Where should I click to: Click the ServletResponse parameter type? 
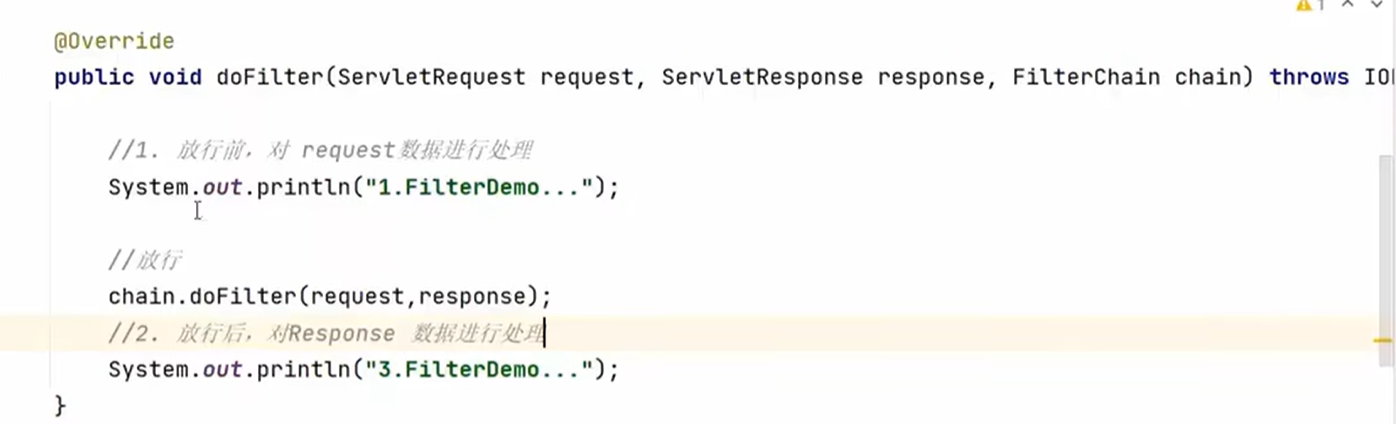762,77
